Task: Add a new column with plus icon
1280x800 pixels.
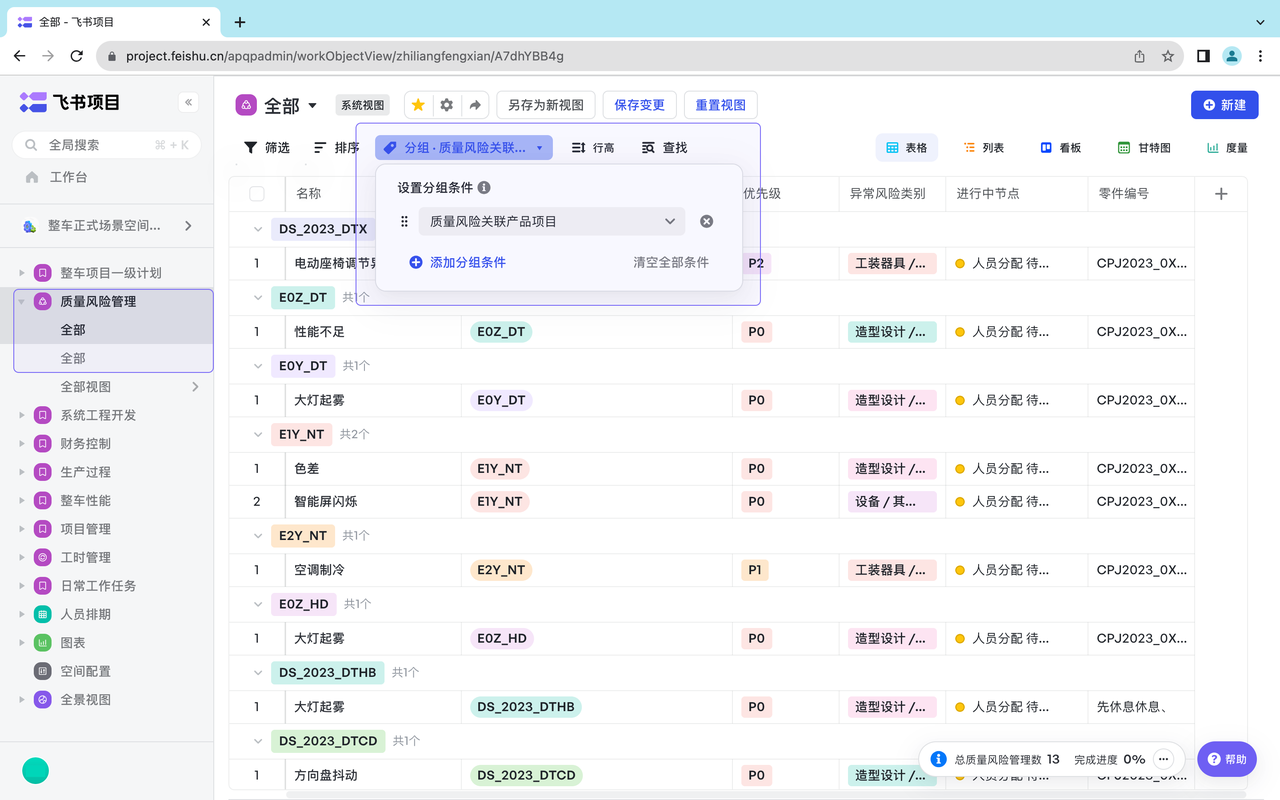Action: 1221,194
